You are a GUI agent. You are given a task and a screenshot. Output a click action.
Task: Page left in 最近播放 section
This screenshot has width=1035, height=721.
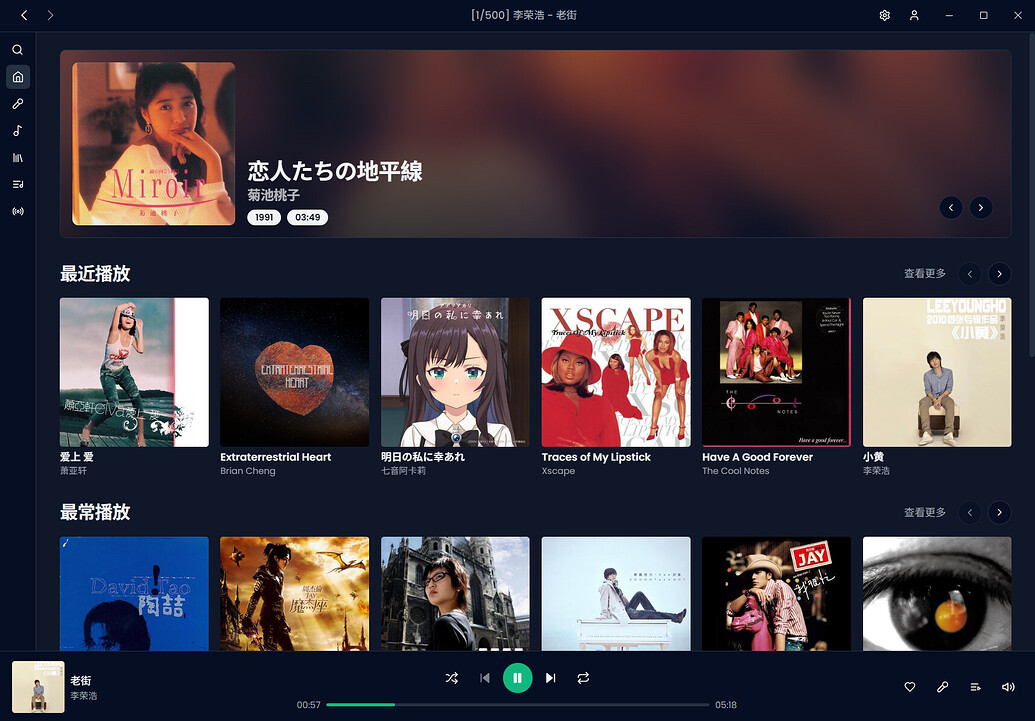pyautogui.click(x=970, y=273)
